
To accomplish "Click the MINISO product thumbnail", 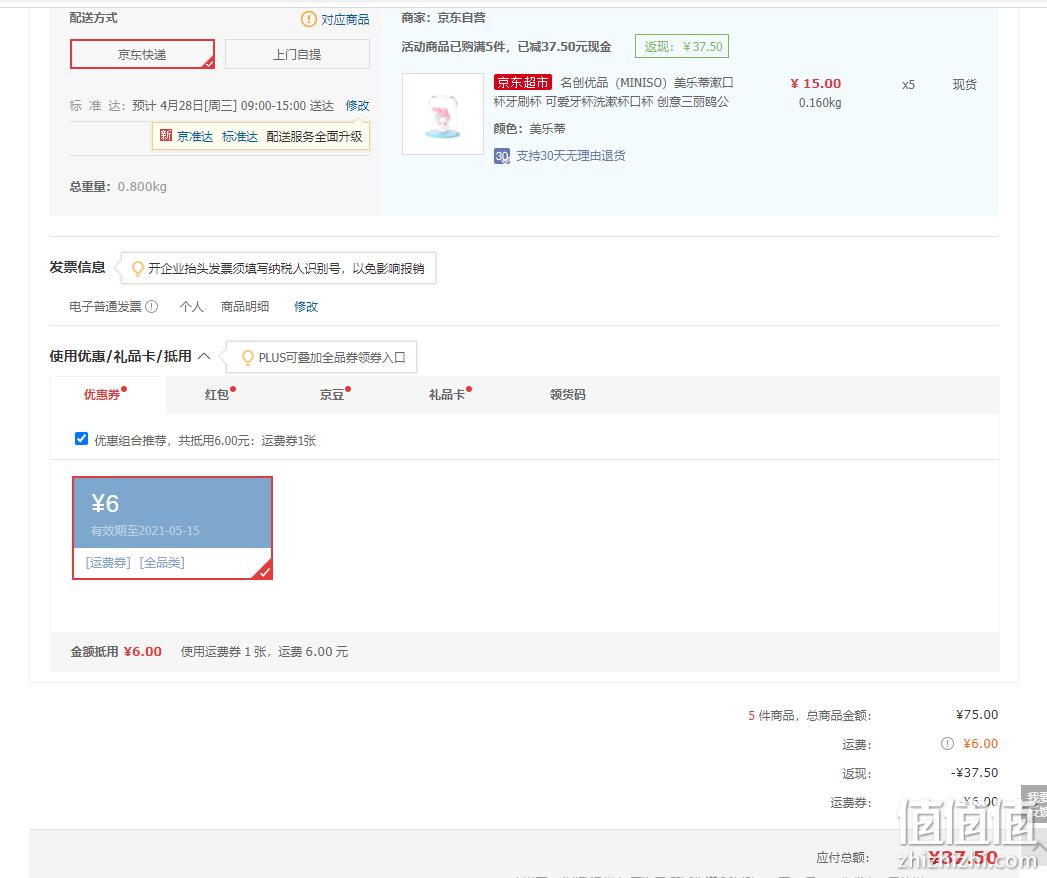I will 443,114.
